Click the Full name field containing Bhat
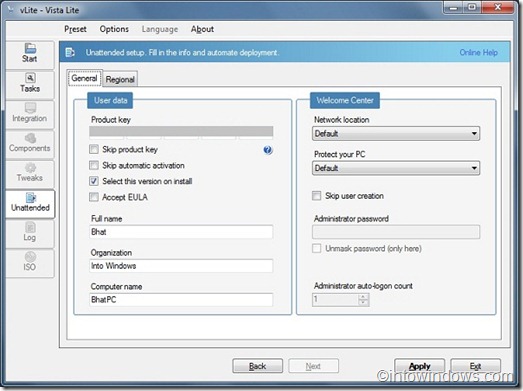 (181, 232)
